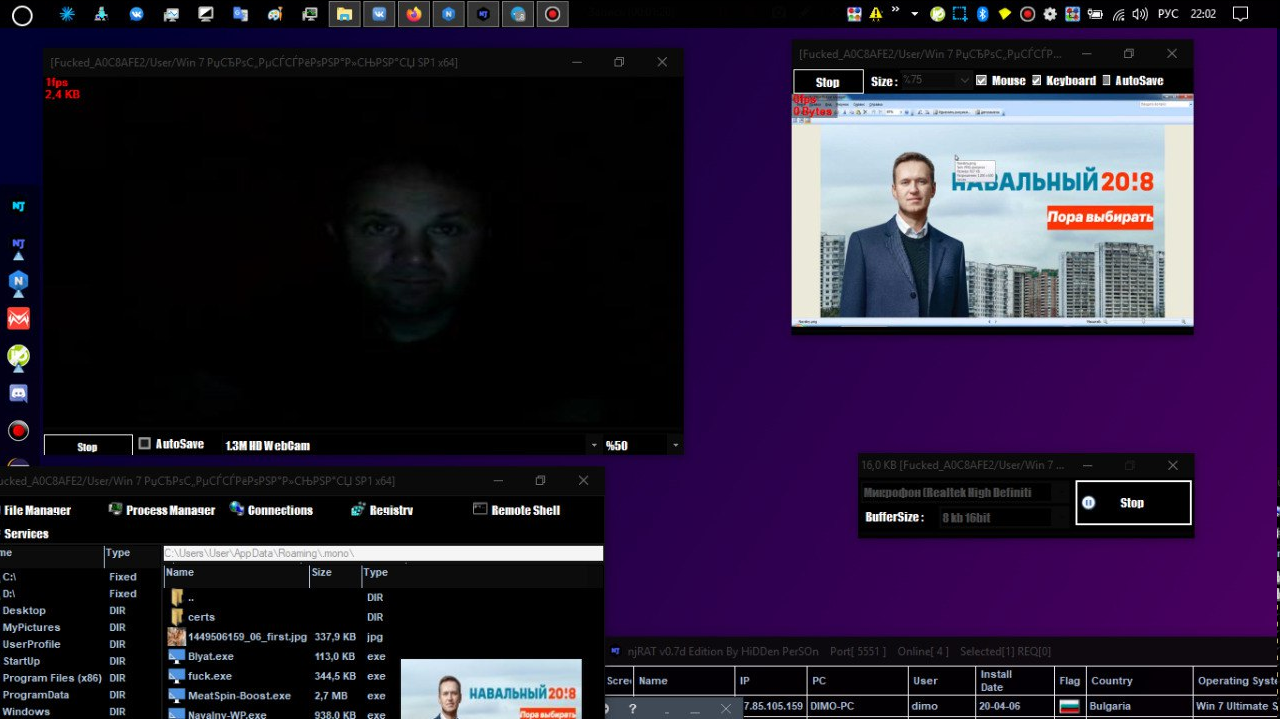
Task: Open Firefox from the taskbar
Action: click(x=414, y=14)
